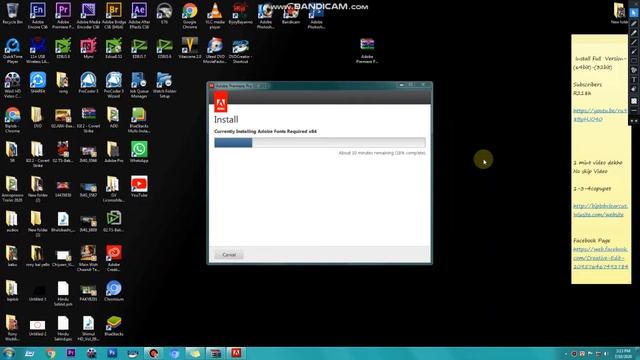
Task: Open website link in sticky note
Action: [x=600, y=210]
